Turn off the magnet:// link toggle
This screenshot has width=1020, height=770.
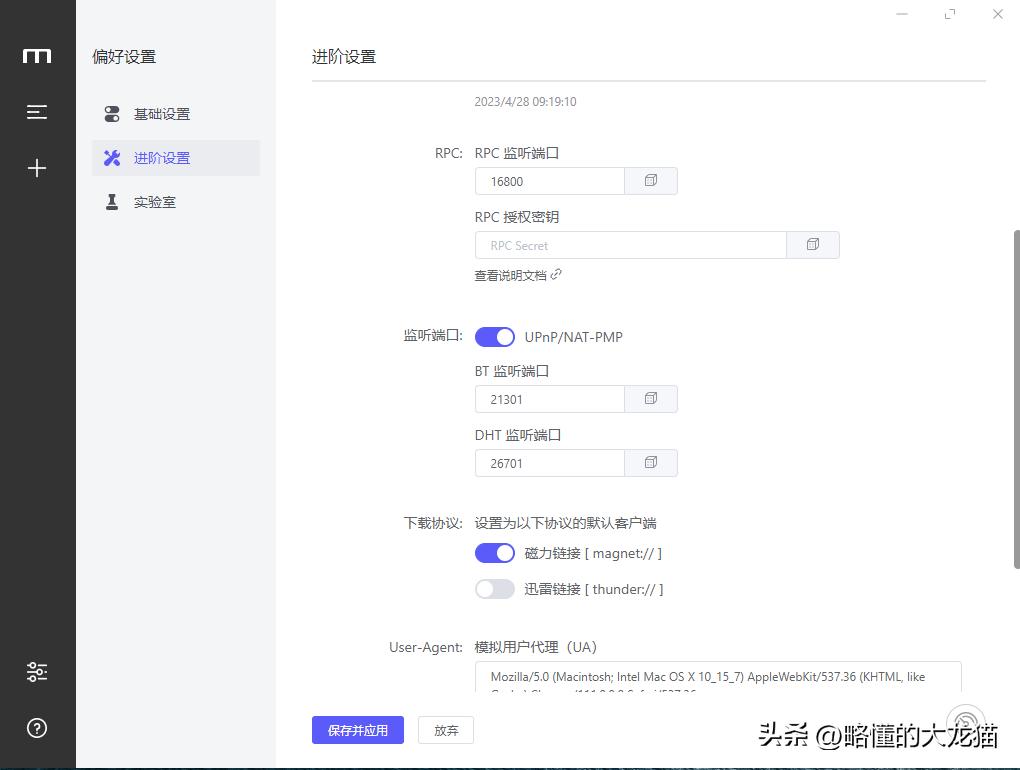(x=494, y=552)
